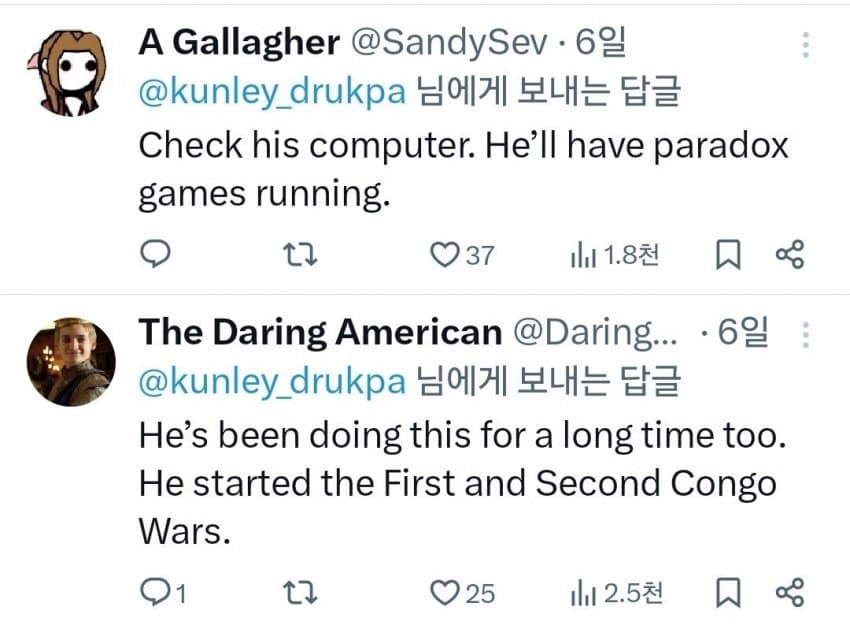Bookmark A Gallagher's tweet

pyautogui.click(x=728, y=255)
